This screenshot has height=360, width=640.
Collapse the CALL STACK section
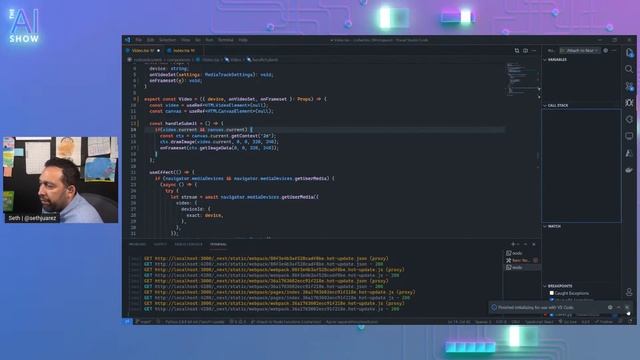(x=558, y=105)
